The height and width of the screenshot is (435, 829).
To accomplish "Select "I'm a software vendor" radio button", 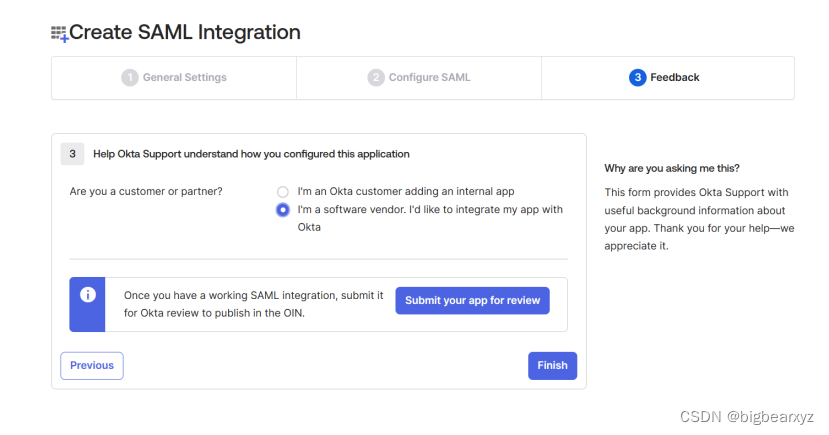I will (283, 210).
